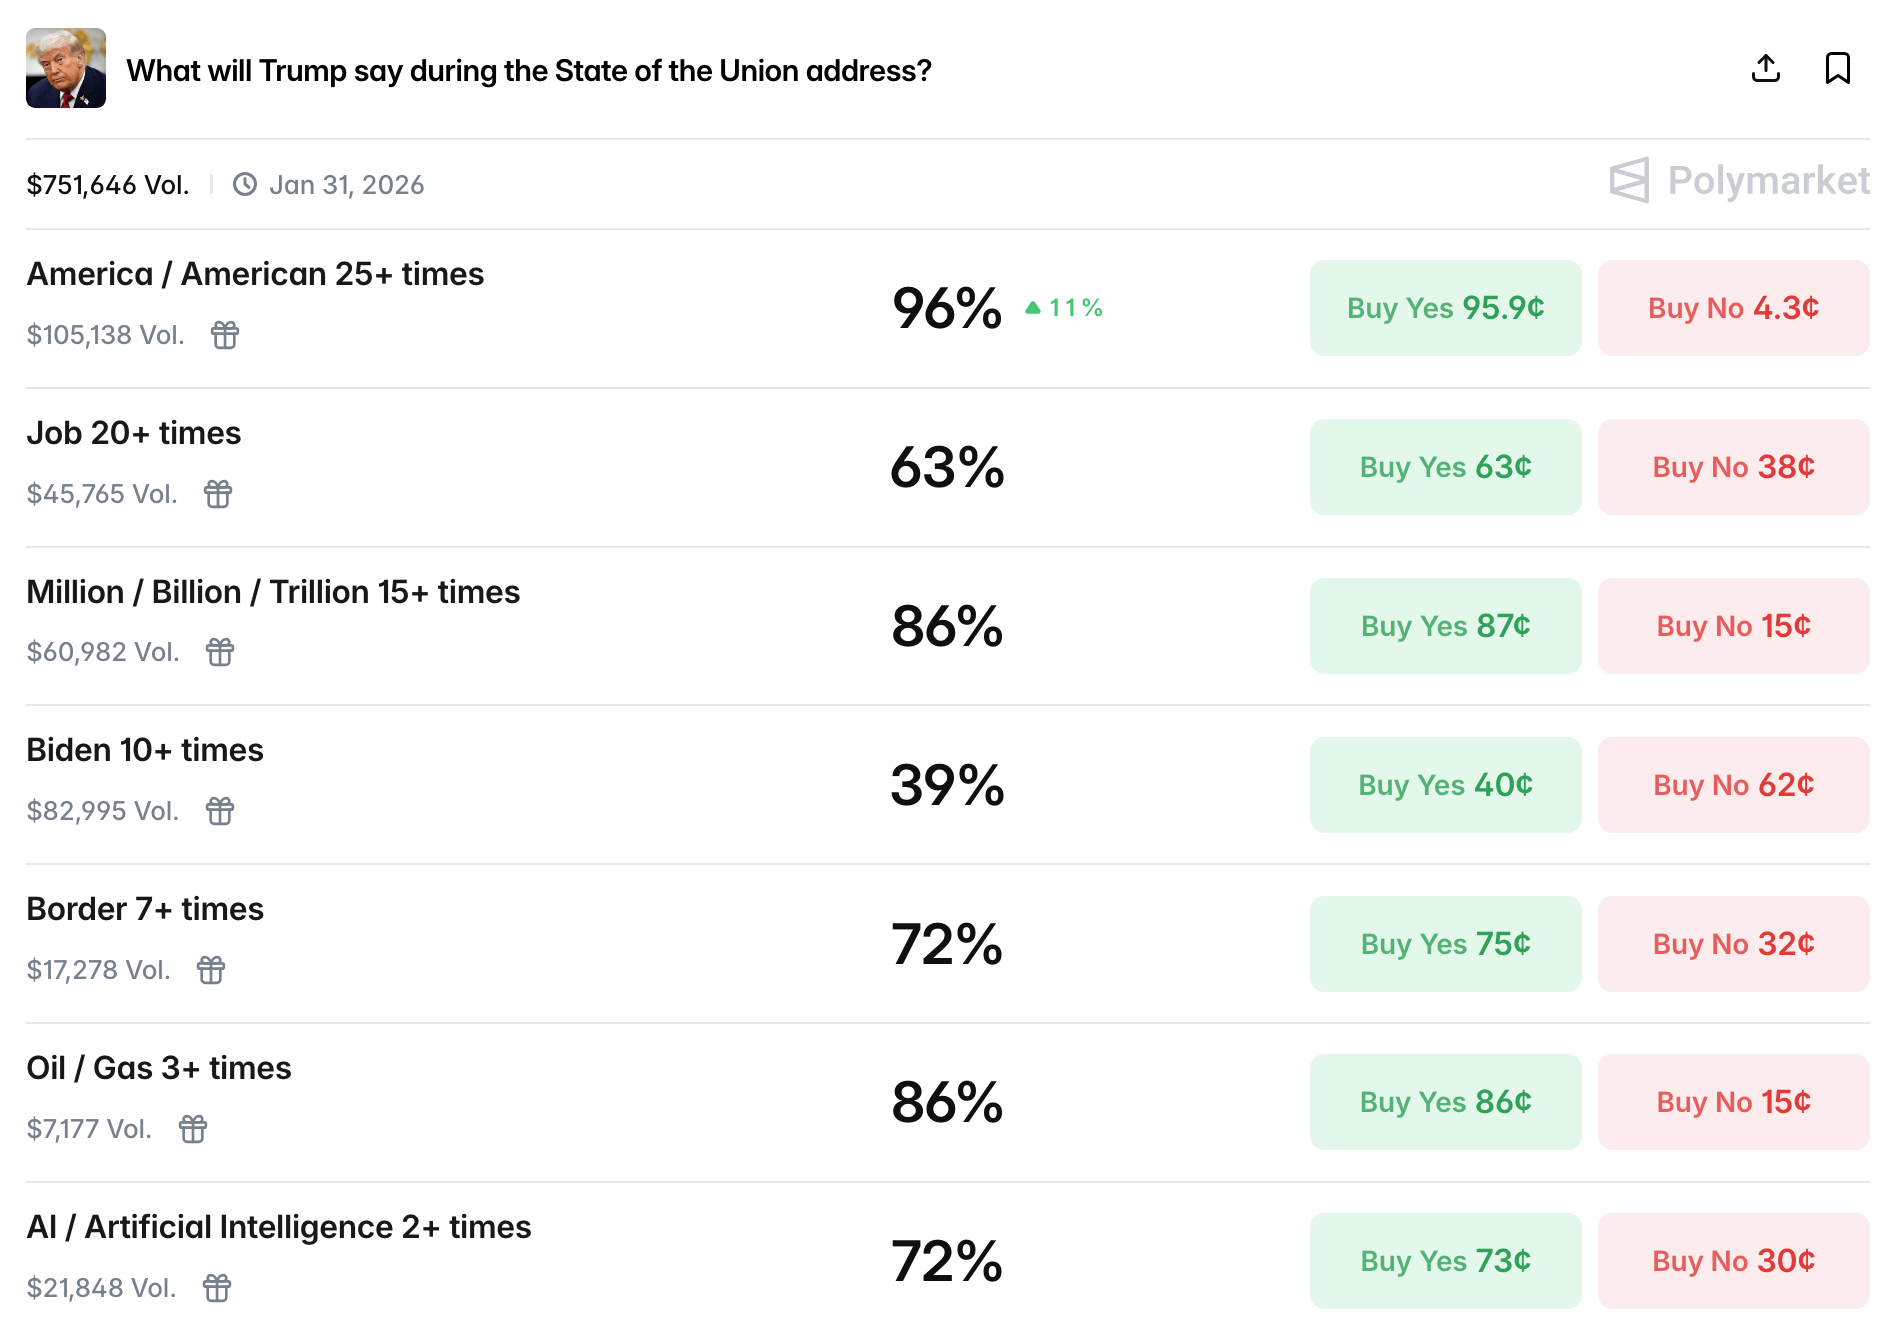Buy Yes at 95.9¢ for America / American
Viewport: 1894px width, 1338px height.
pyautogui.click(x=1445, y=308)
